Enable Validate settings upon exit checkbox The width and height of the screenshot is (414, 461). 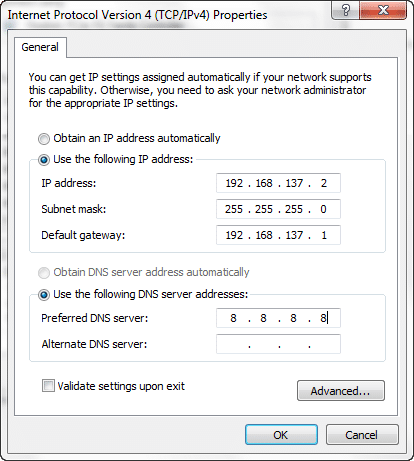point(48,386)
